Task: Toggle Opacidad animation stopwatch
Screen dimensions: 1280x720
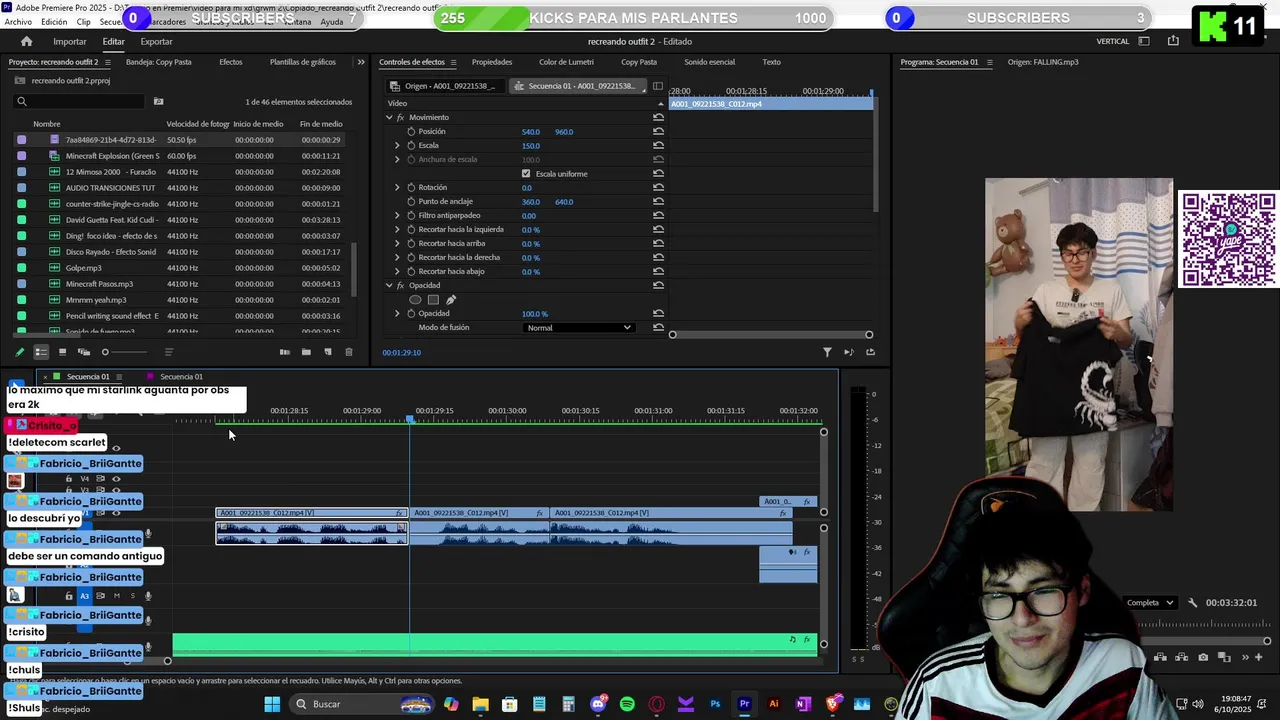Action: coord(411,313)
